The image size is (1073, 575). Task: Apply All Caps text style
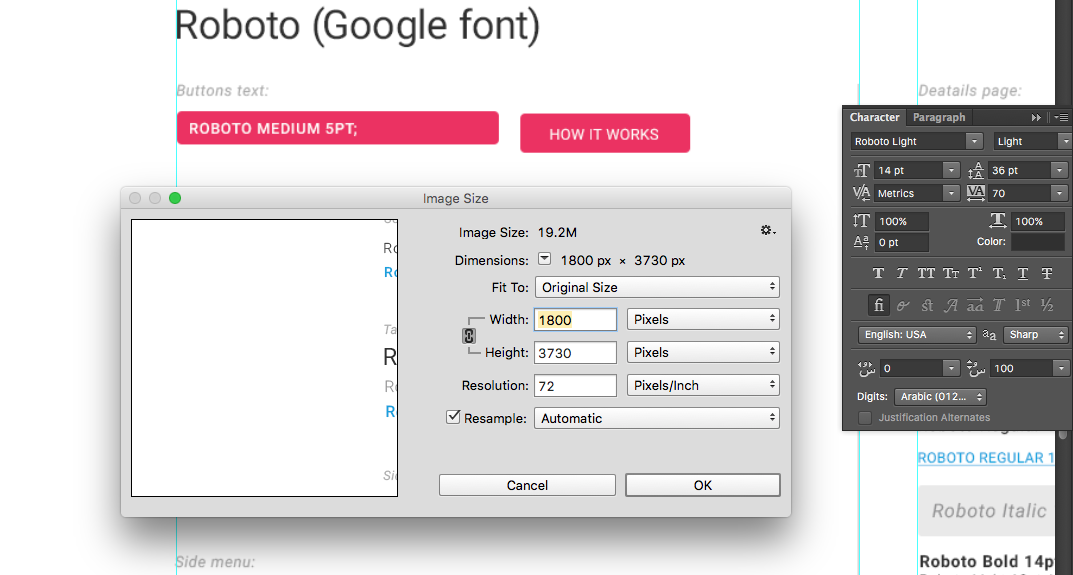[926, 273]
